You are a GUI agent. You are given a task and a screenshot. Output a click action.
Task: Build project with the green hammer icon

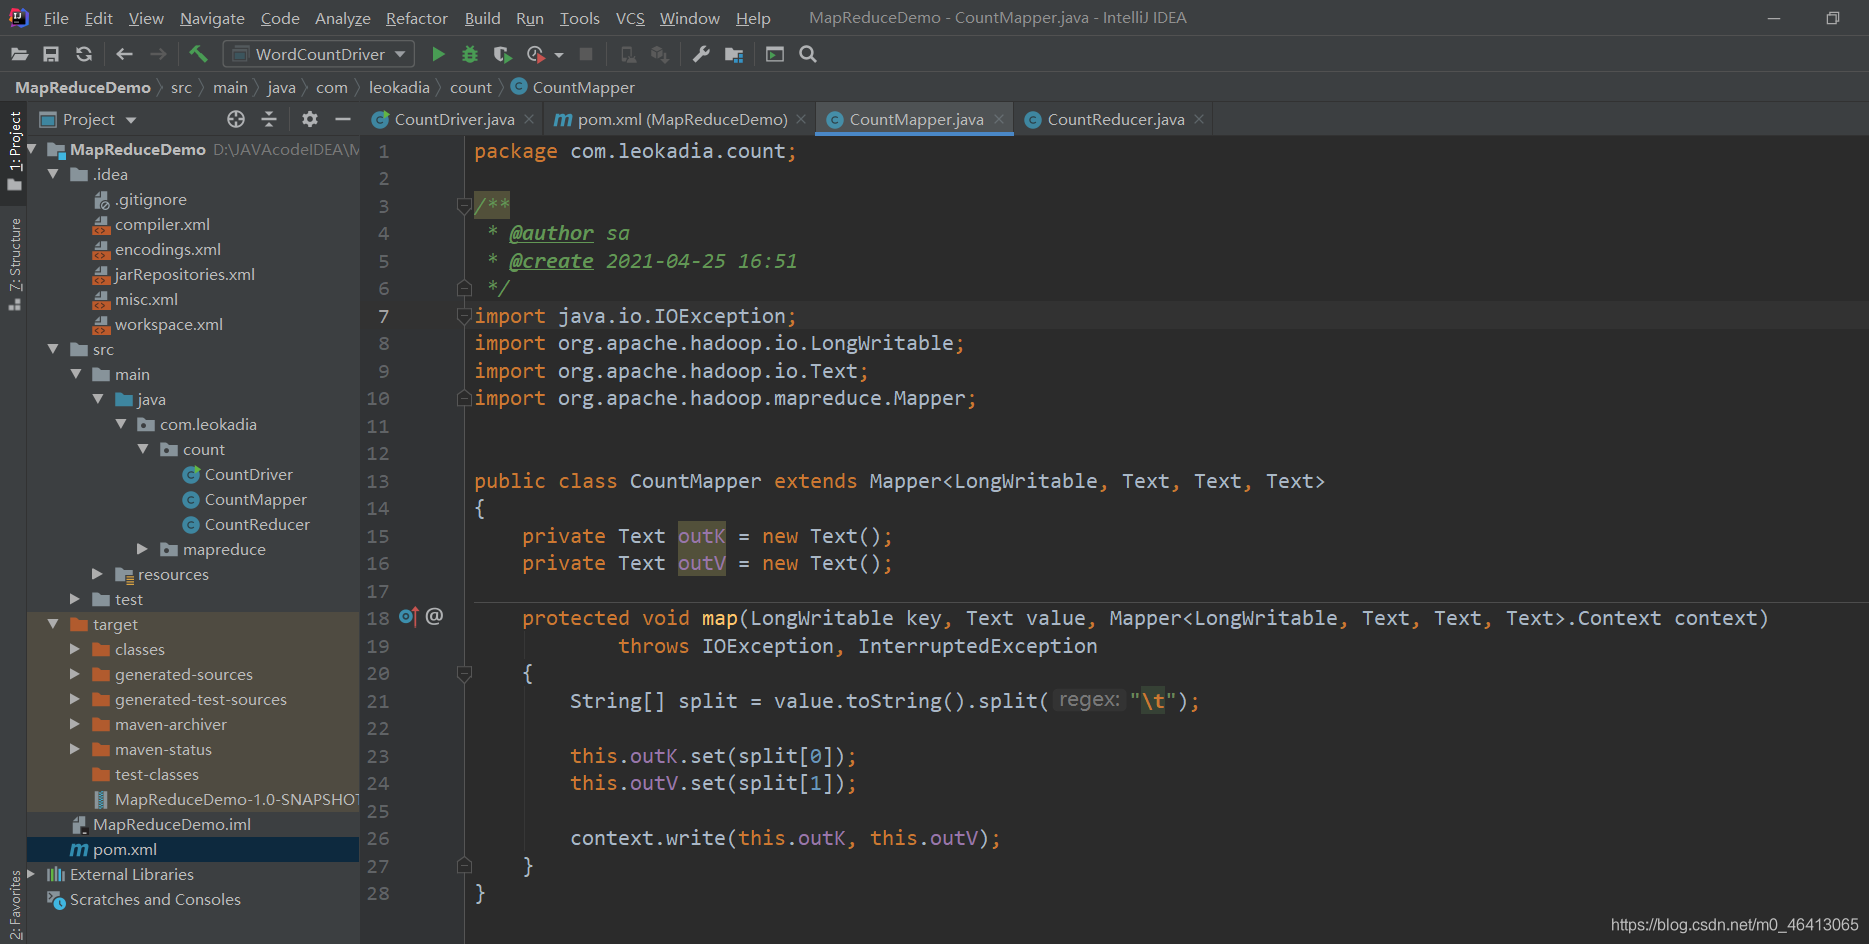pyautogui.click(x=198, y=54)
